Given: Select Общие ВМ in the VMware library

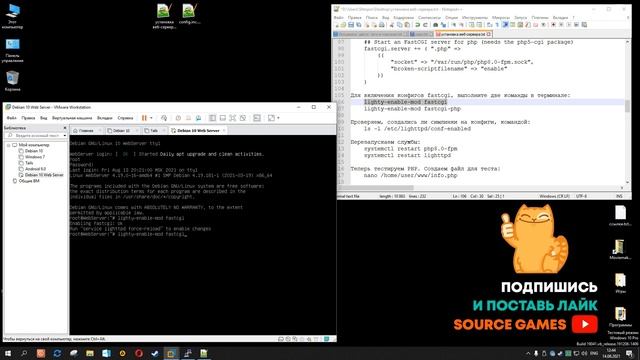Looking at the screenshot, I should click(29, 181).
